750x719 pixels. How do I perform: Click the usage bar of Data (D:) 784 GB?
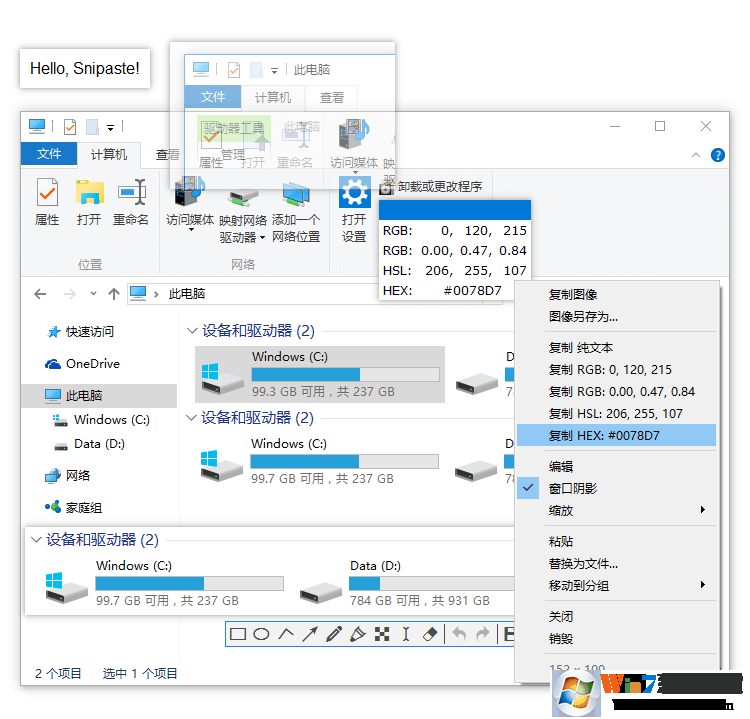[x=432, y=584]
